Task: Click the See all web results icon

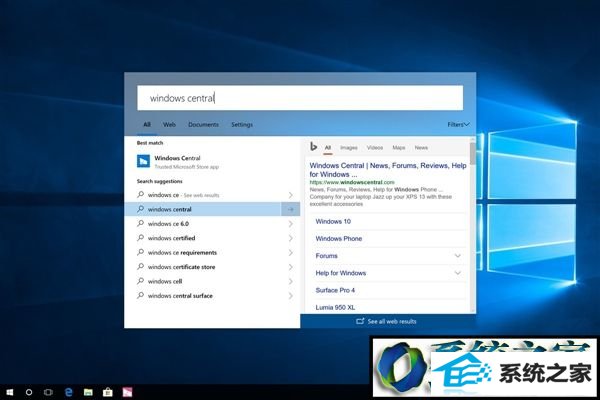Action: (360, 321)
